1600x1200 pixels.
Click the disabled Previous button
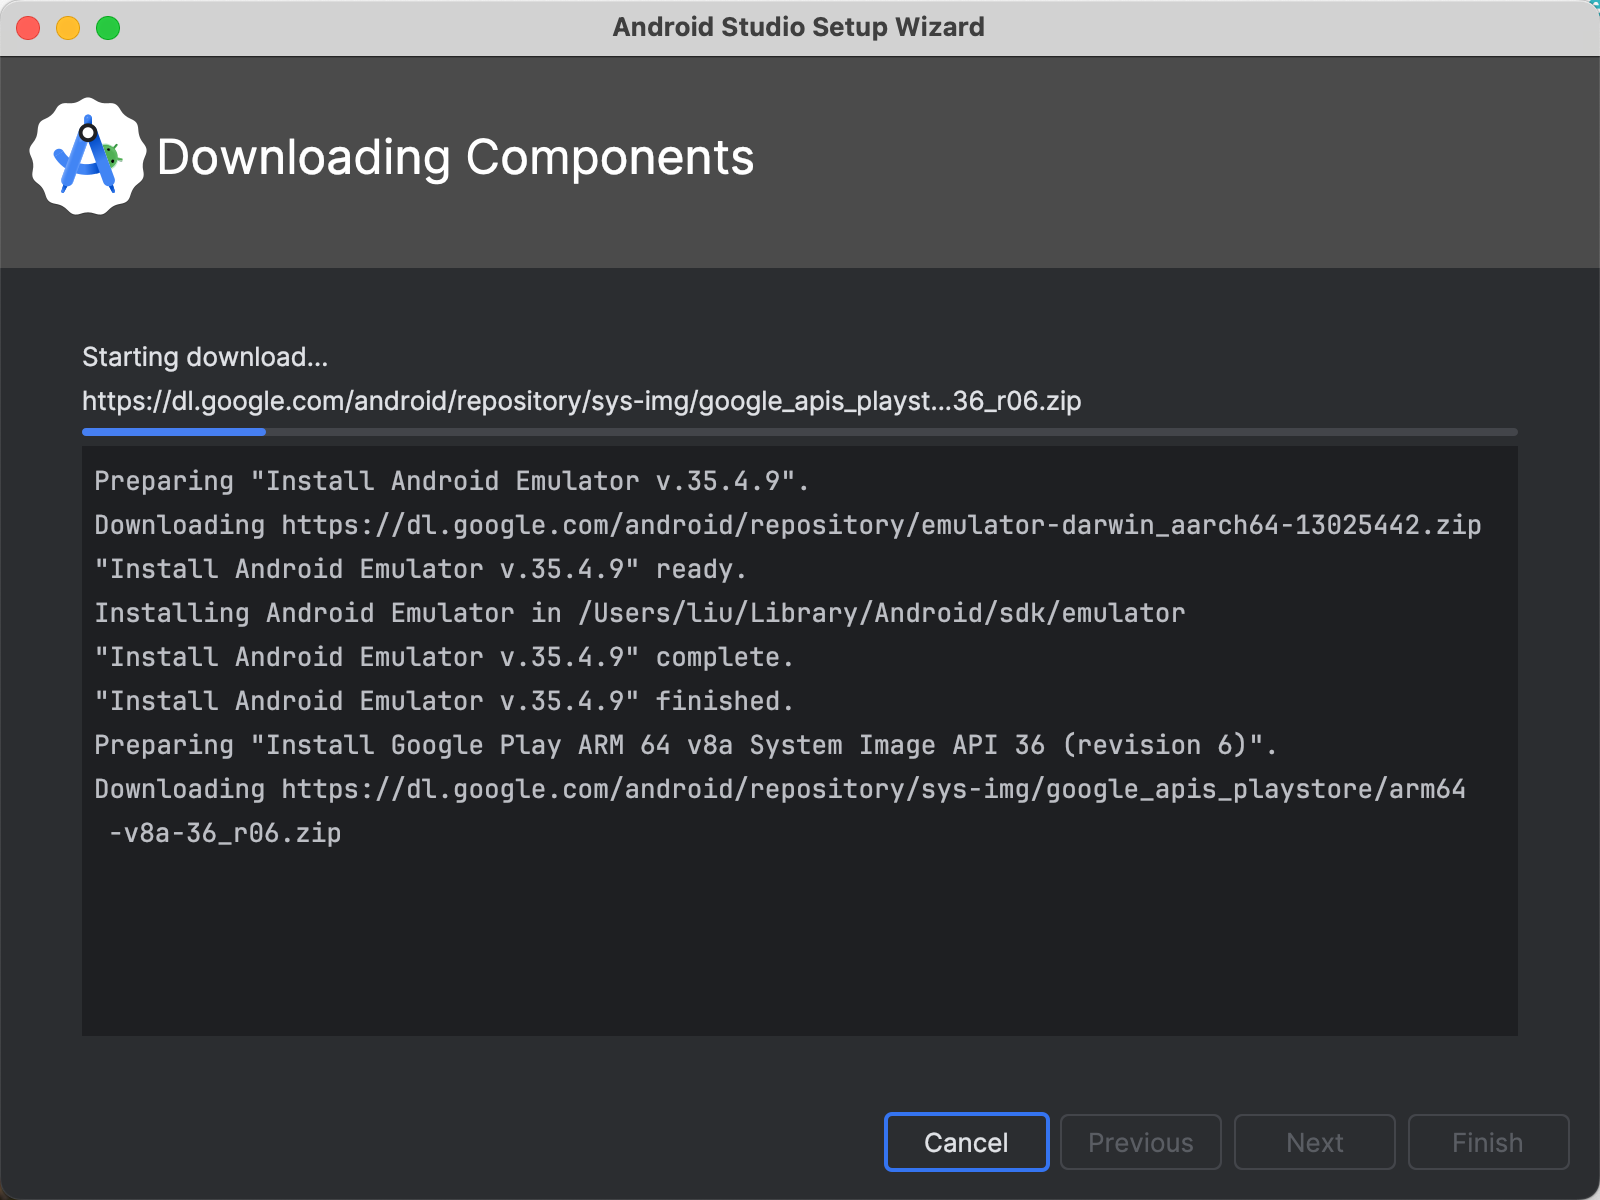(x=1140, y=1142)
